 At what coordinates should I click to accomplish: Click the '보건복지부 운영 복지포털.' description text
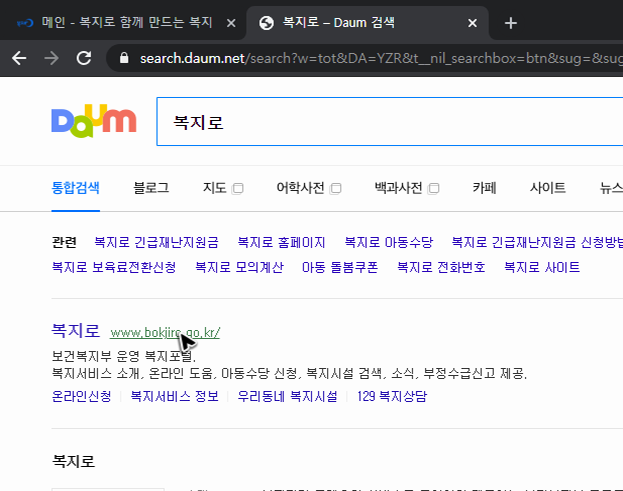tap(124, 356)
